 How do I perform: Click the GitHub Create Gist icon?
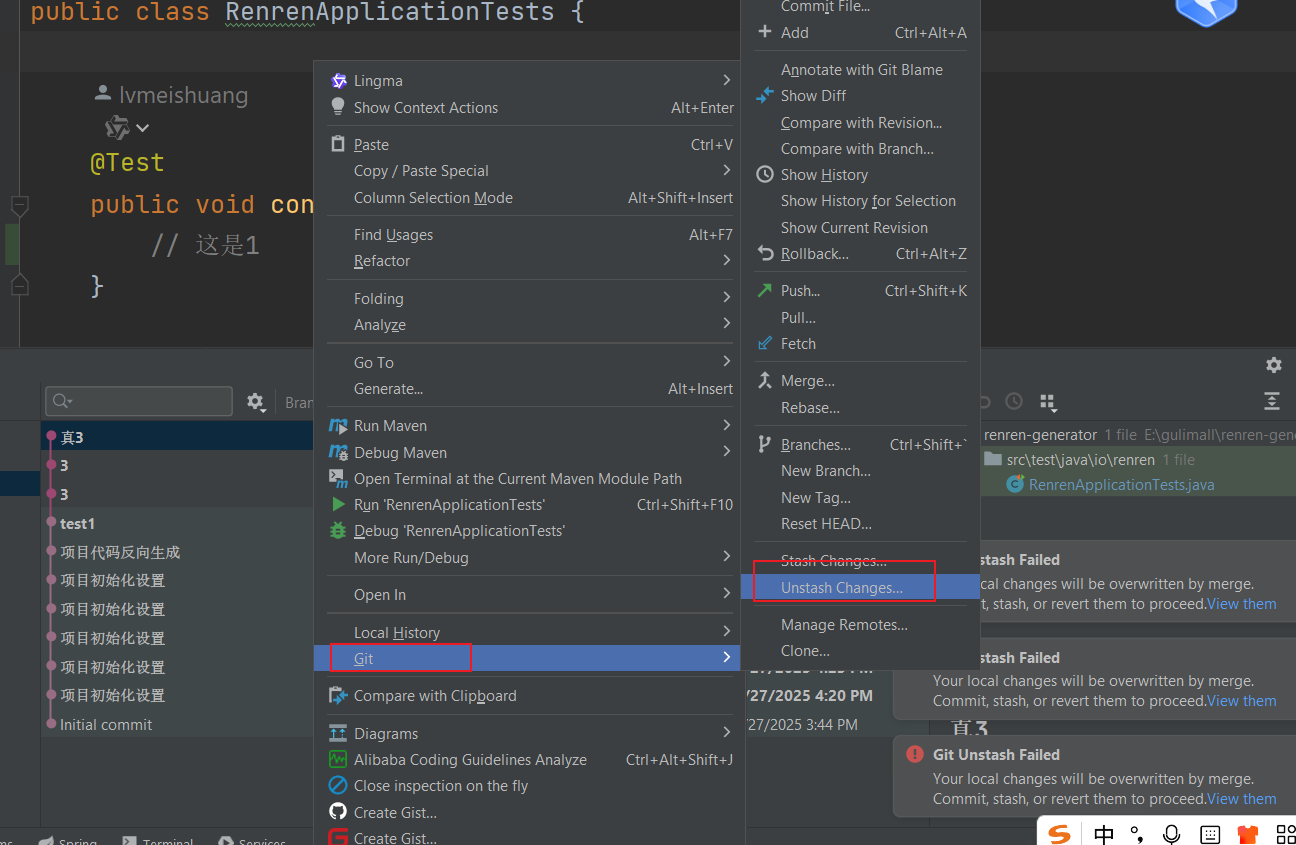(338, 812)
